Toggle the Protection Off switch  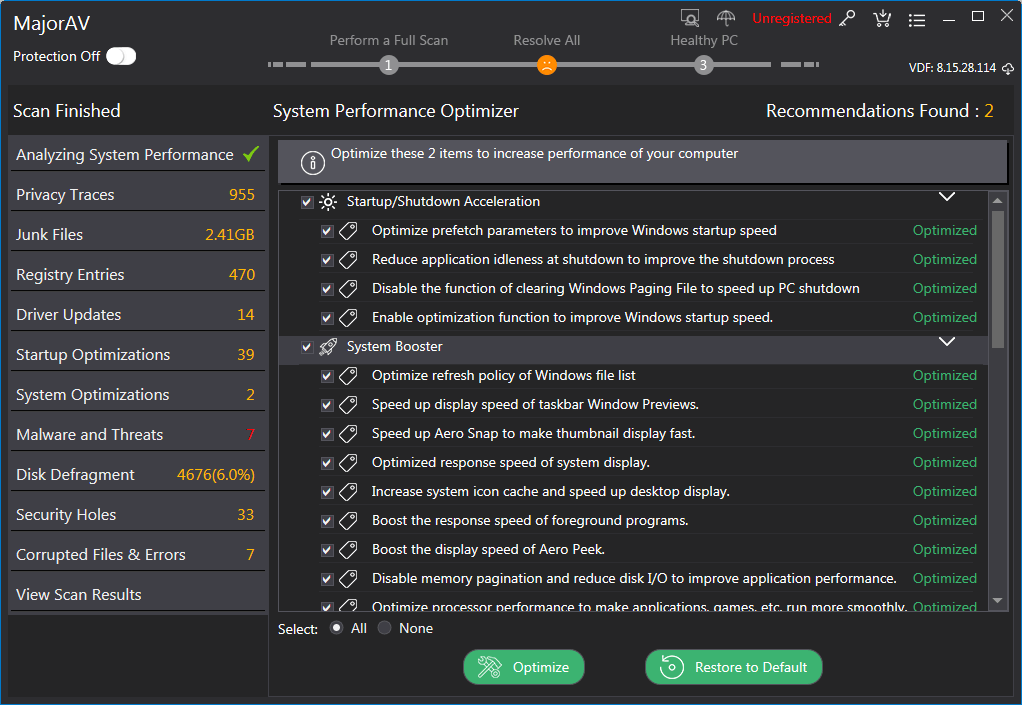pos(121,56)
